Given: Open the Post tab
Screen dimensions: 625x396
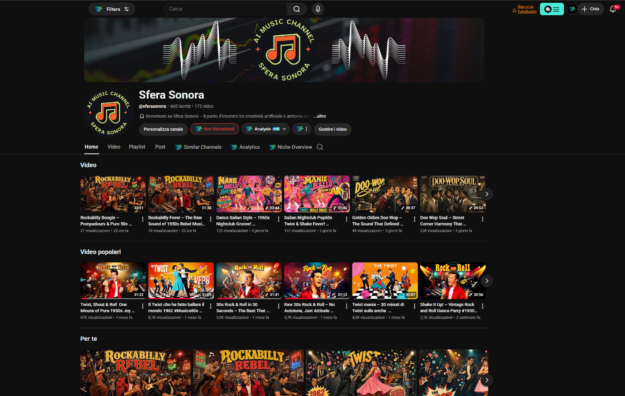Looking at the screenshot, I should click(160, 147).
